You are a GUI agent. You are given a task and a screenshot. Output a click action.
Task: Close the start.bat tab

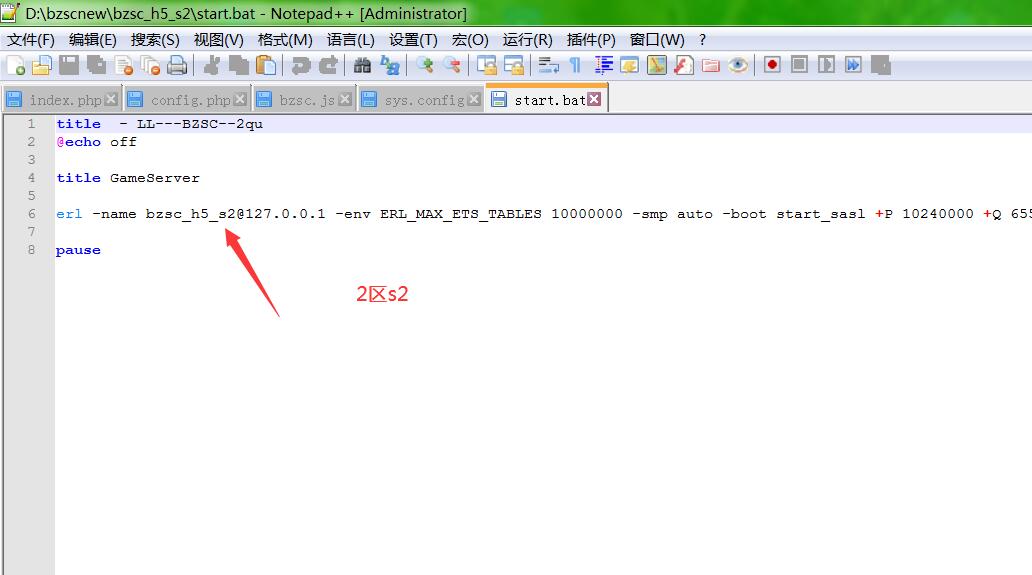click(x=594, y=100)
